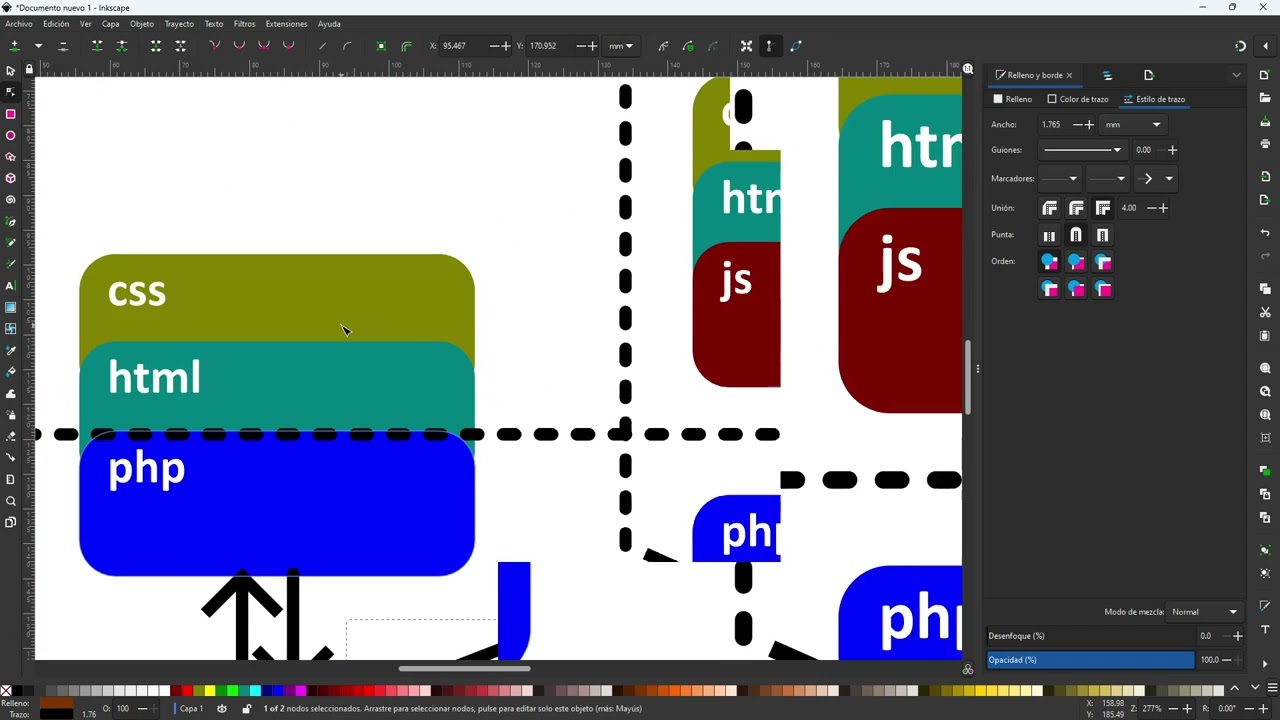Switch to the Color de trazo tab
This screenshot has height=720, width=1280.
click(1078, 99)
